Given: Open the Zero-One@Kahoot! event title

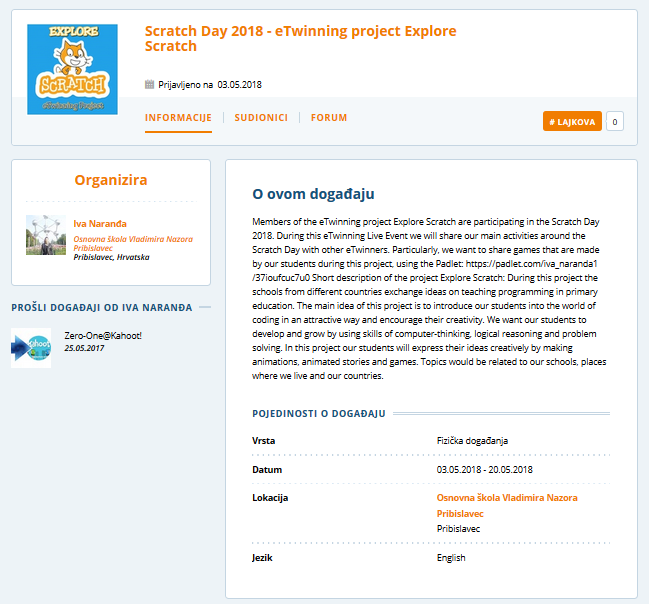Looking at the screenshot, I should 103,336.
